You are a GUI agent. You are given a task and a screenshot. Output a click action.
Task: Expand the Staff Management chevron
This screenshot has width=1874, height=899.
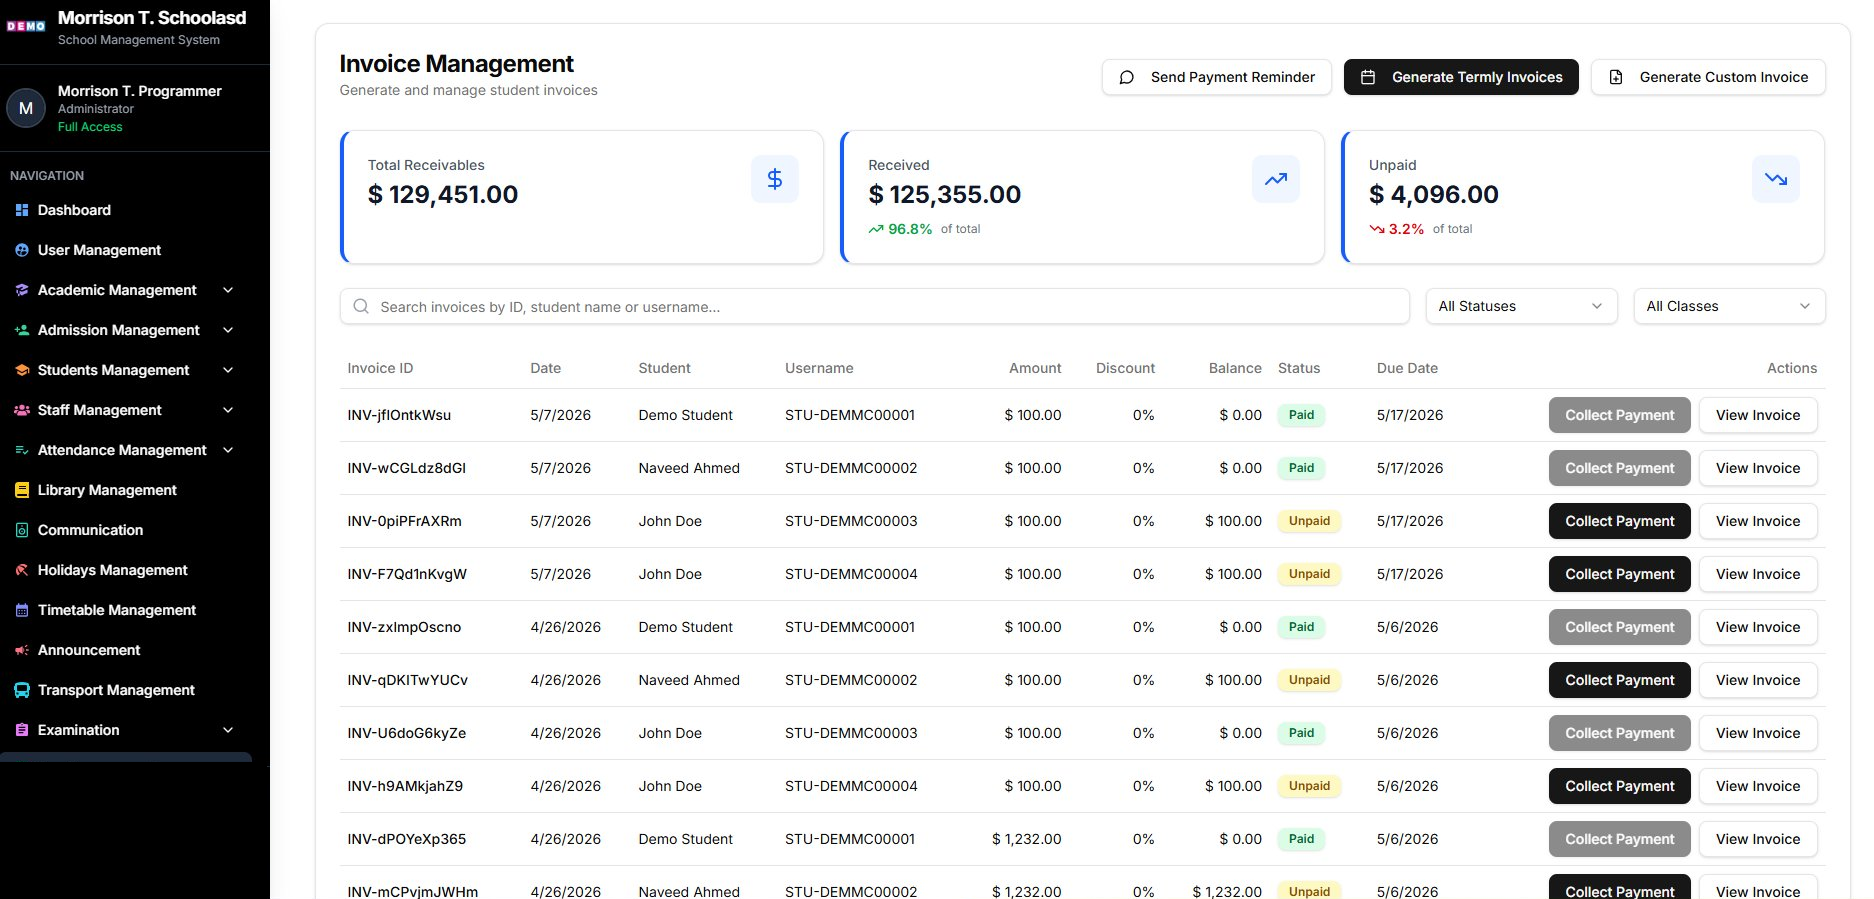tap(228, 410)
